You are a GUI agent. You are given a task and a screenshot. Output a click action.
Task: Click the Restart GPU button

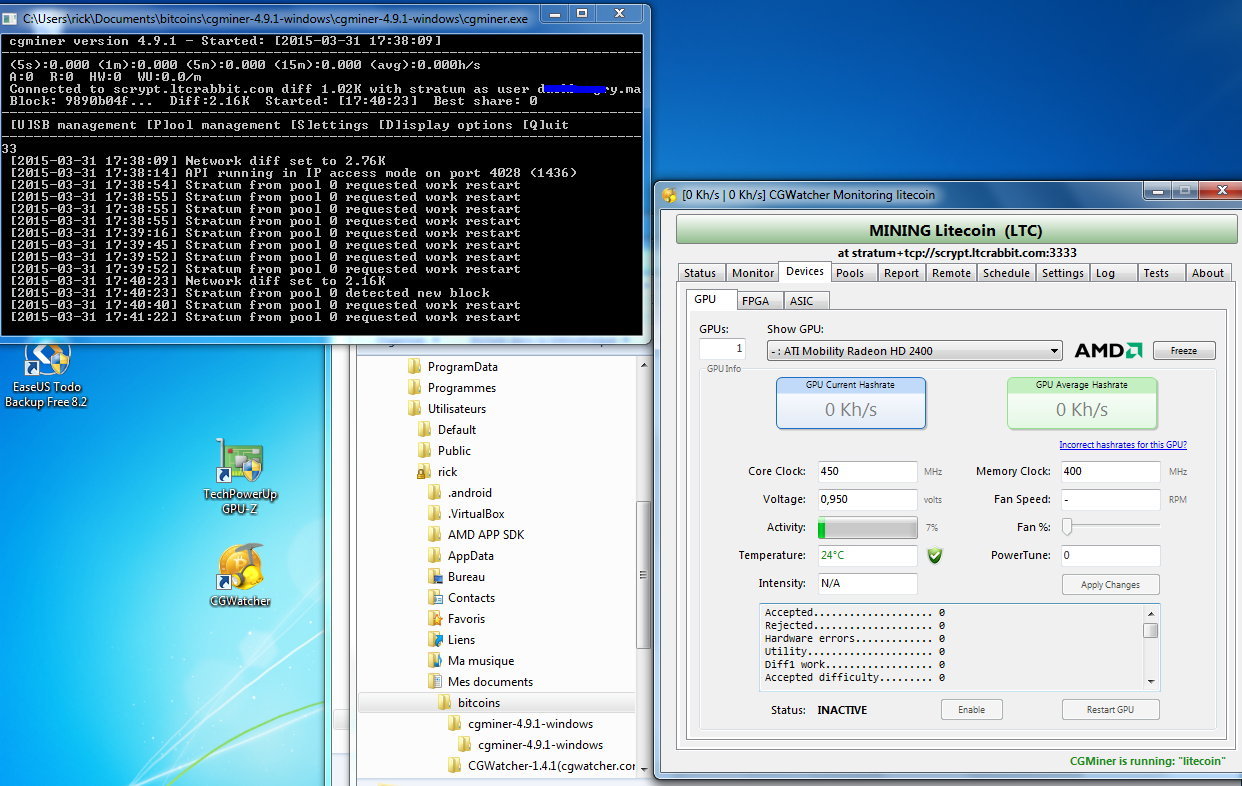pos(1110,710)
